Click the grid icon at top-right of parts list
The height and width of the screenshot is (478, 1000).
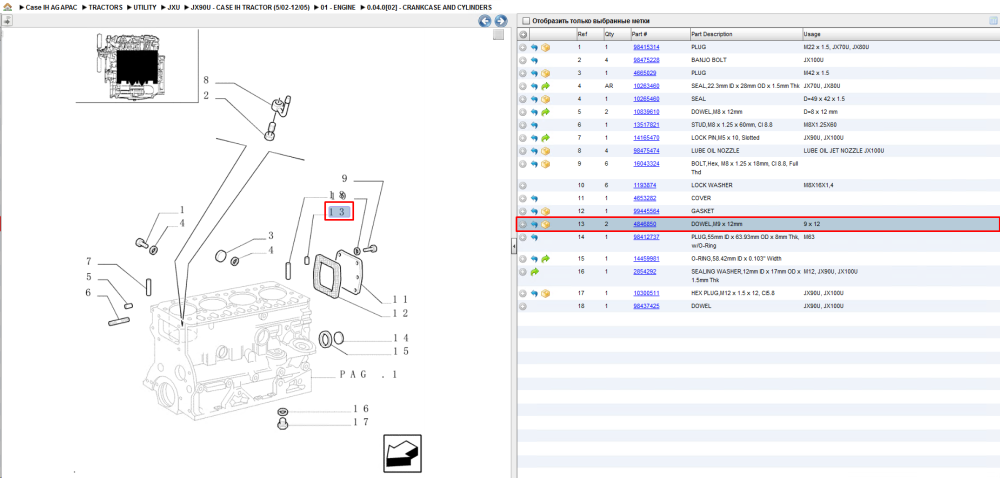993,20
